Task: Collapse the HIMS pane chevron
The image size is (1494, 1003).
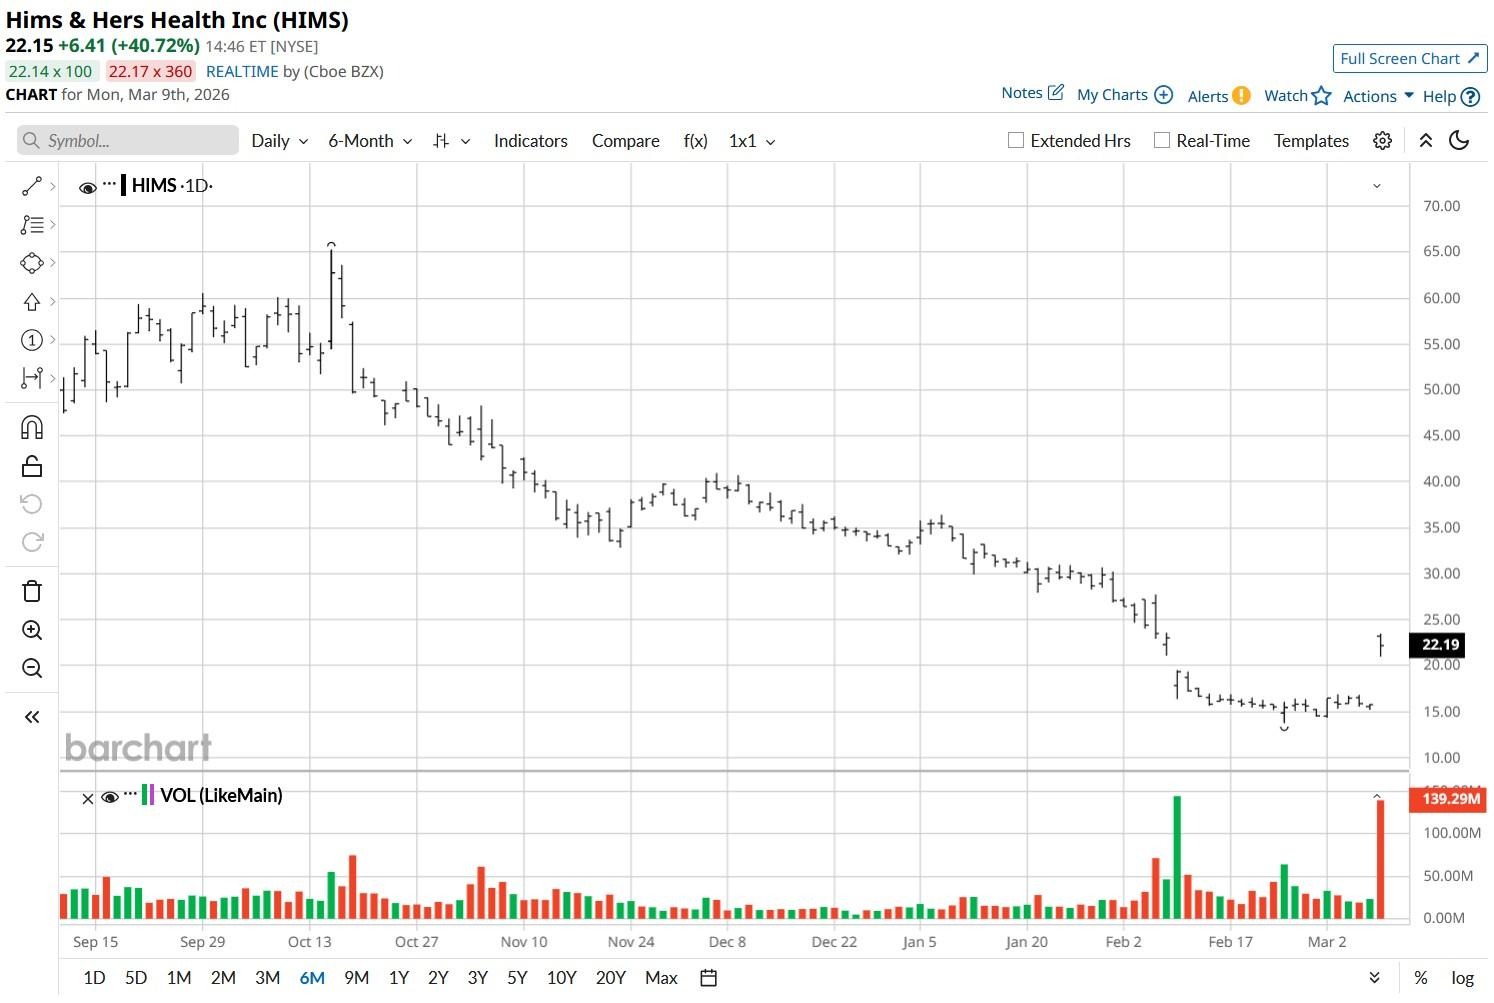Action: (1377, 186)
